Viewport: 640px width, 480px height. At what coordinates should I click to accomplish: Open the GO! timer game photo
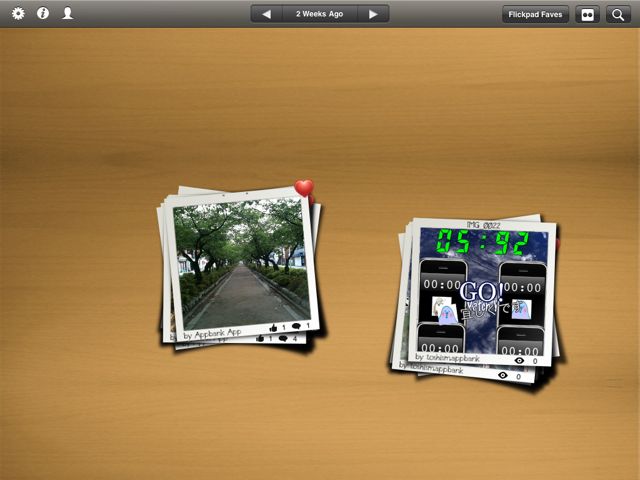484,291
